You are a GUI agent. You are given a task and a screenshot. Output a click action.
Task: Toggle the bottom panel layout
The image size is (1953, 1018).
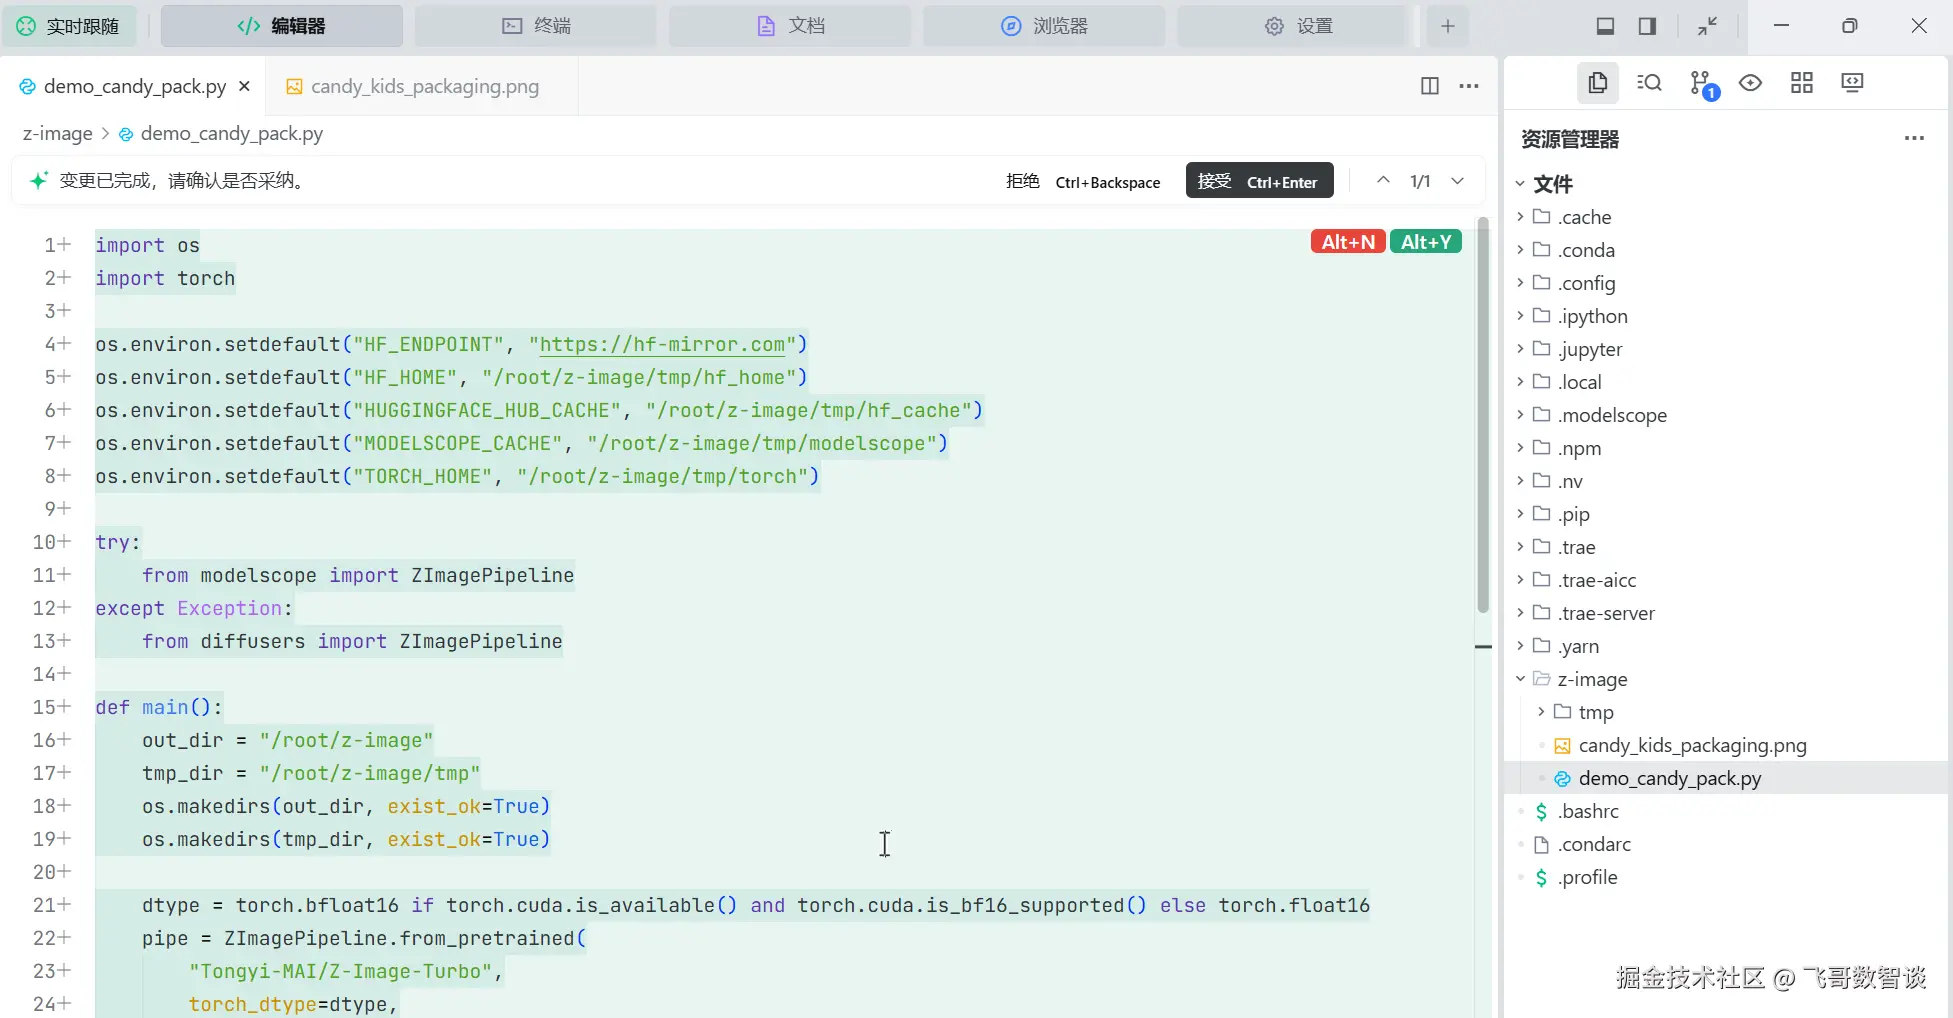[1605, 26]
